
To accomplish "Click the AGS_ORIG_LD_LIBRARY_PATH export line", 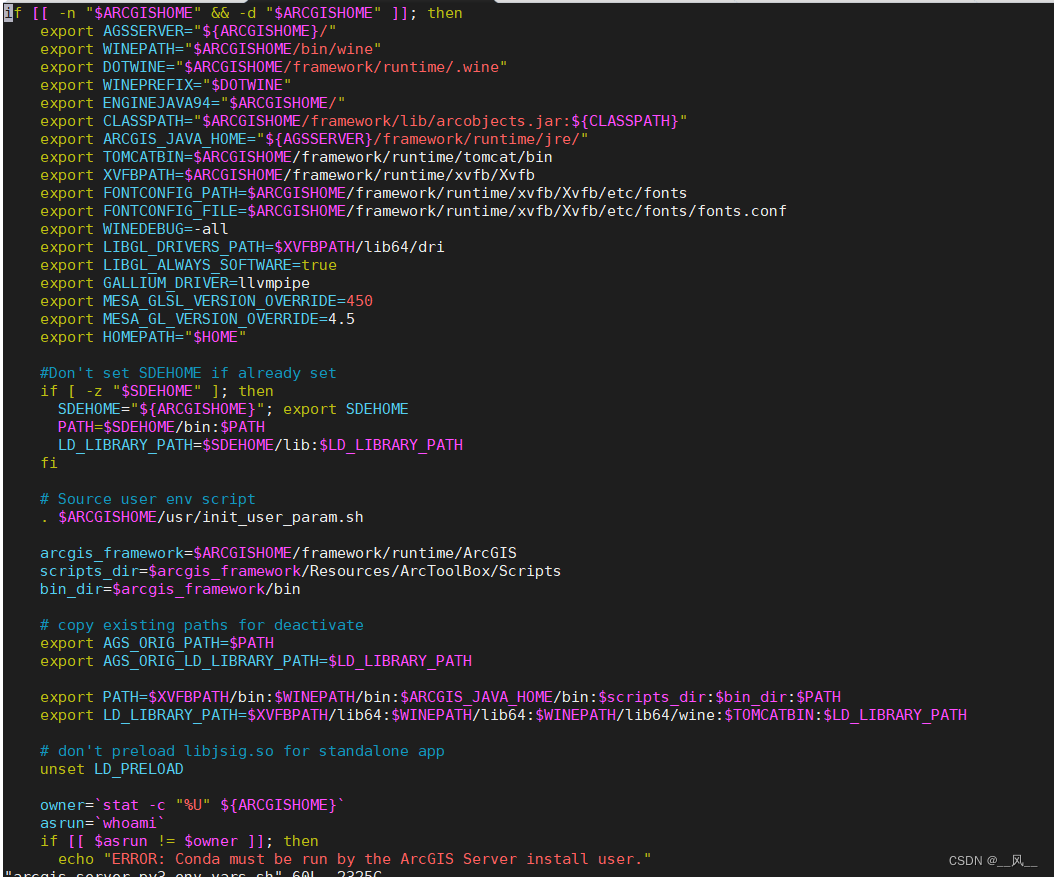I will (255, 661).
